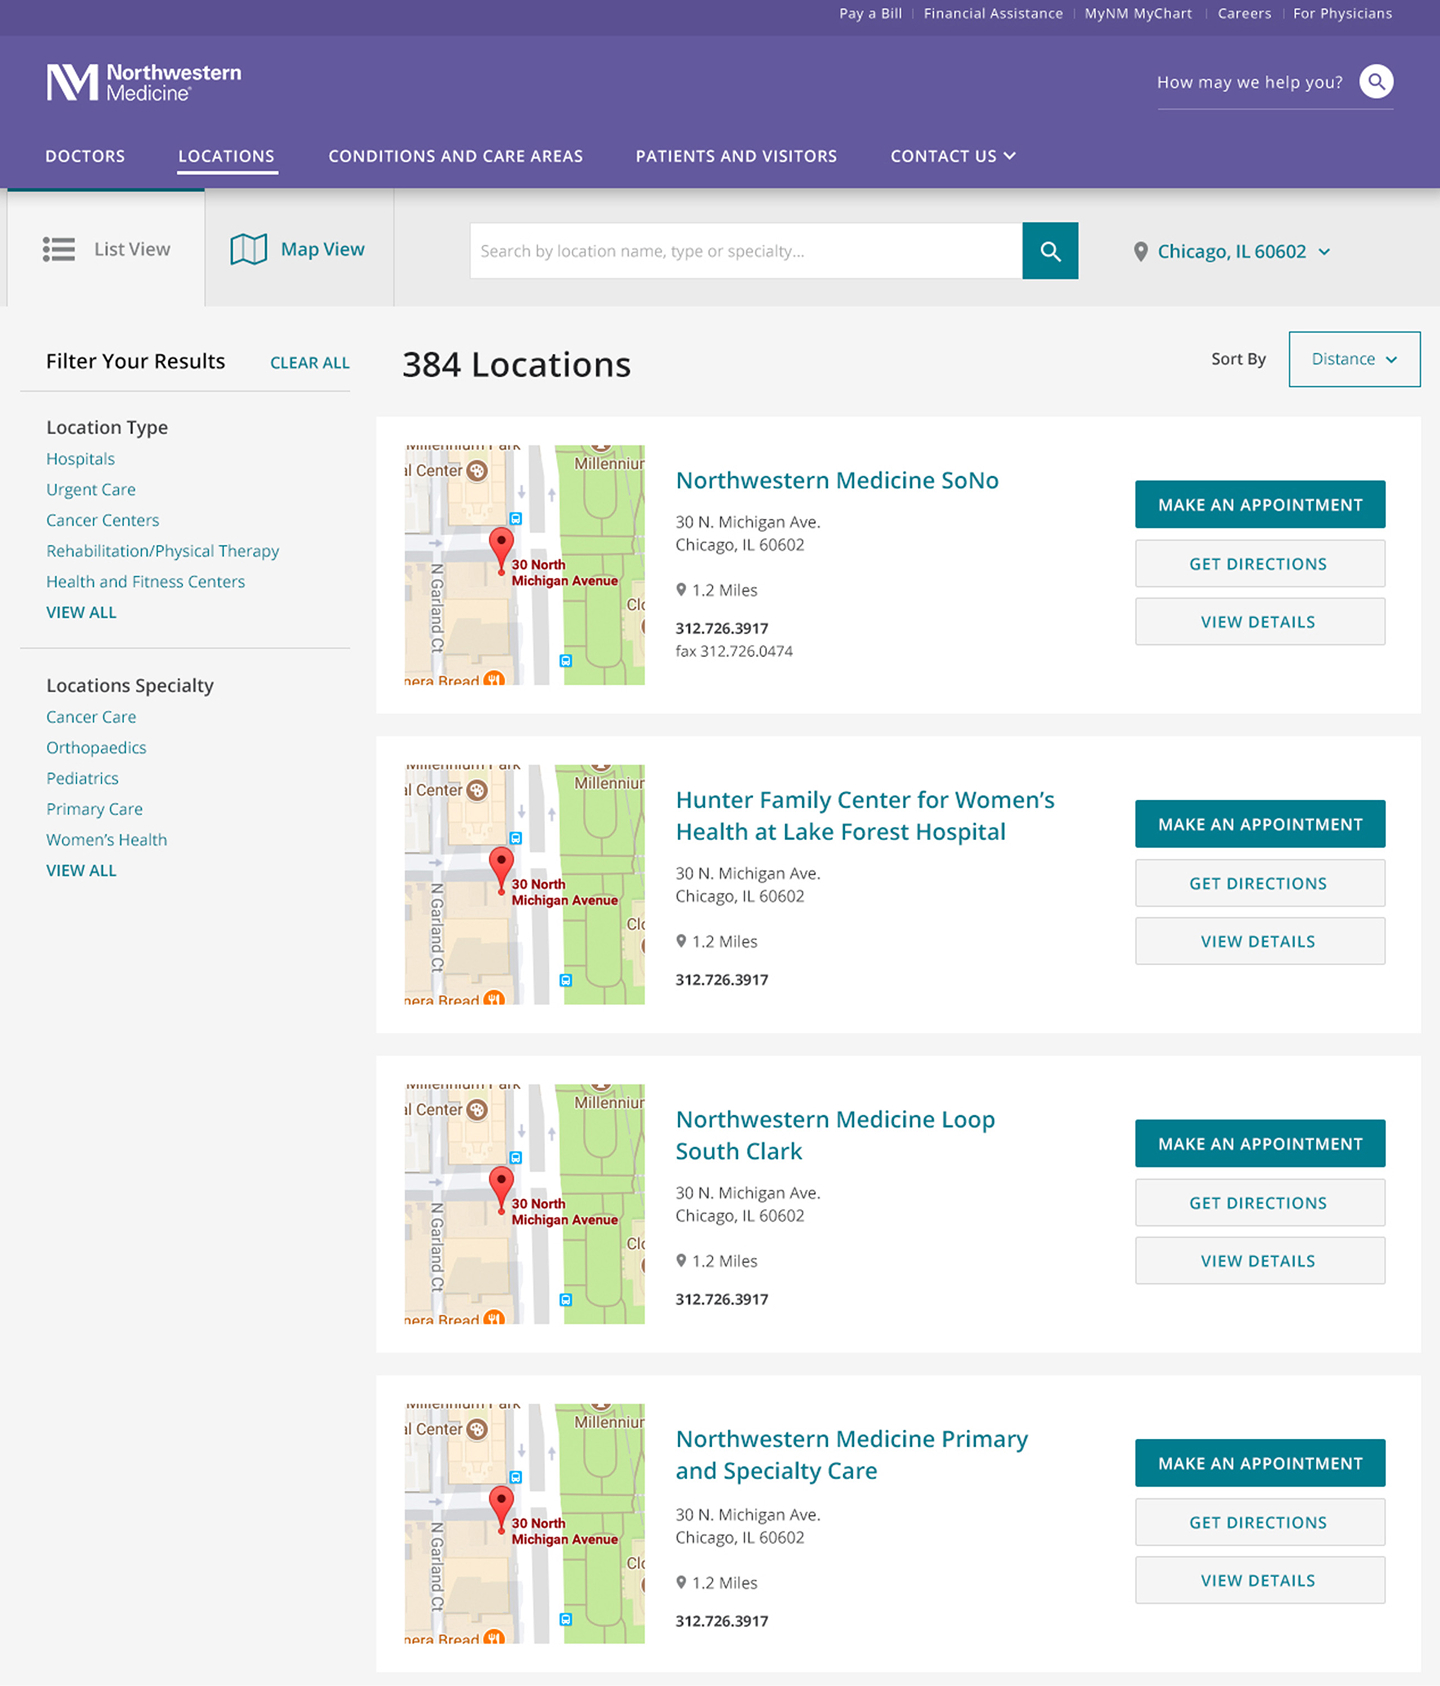
Task: Click Clear All filters
Action: [310, 363]
